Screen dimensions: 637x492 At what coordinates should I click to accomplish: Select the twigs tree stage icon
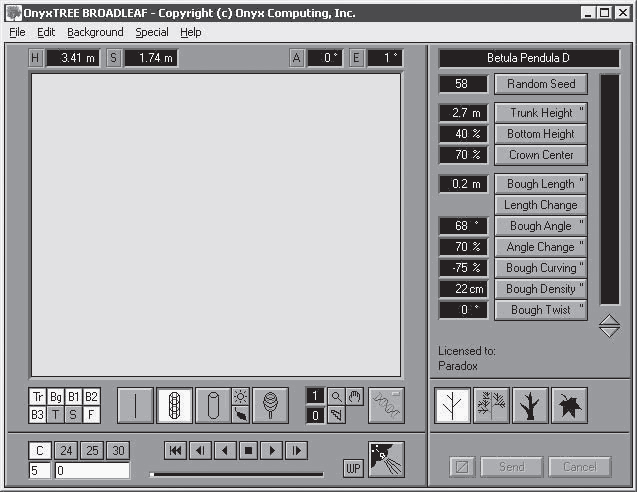coord(491,405)
